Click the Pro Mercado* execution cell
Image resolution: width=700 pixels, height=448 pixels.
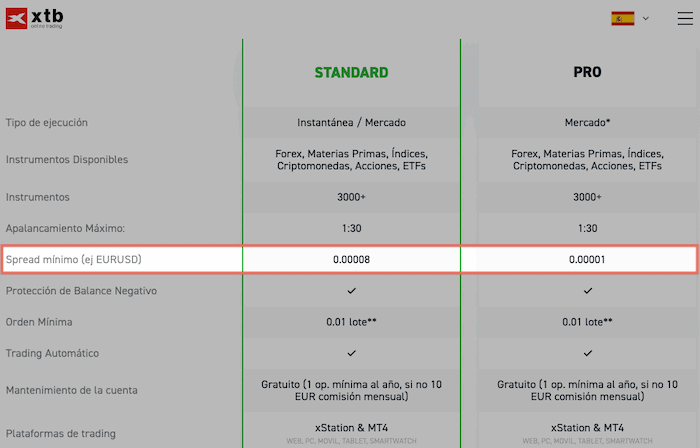click(588, 122)
